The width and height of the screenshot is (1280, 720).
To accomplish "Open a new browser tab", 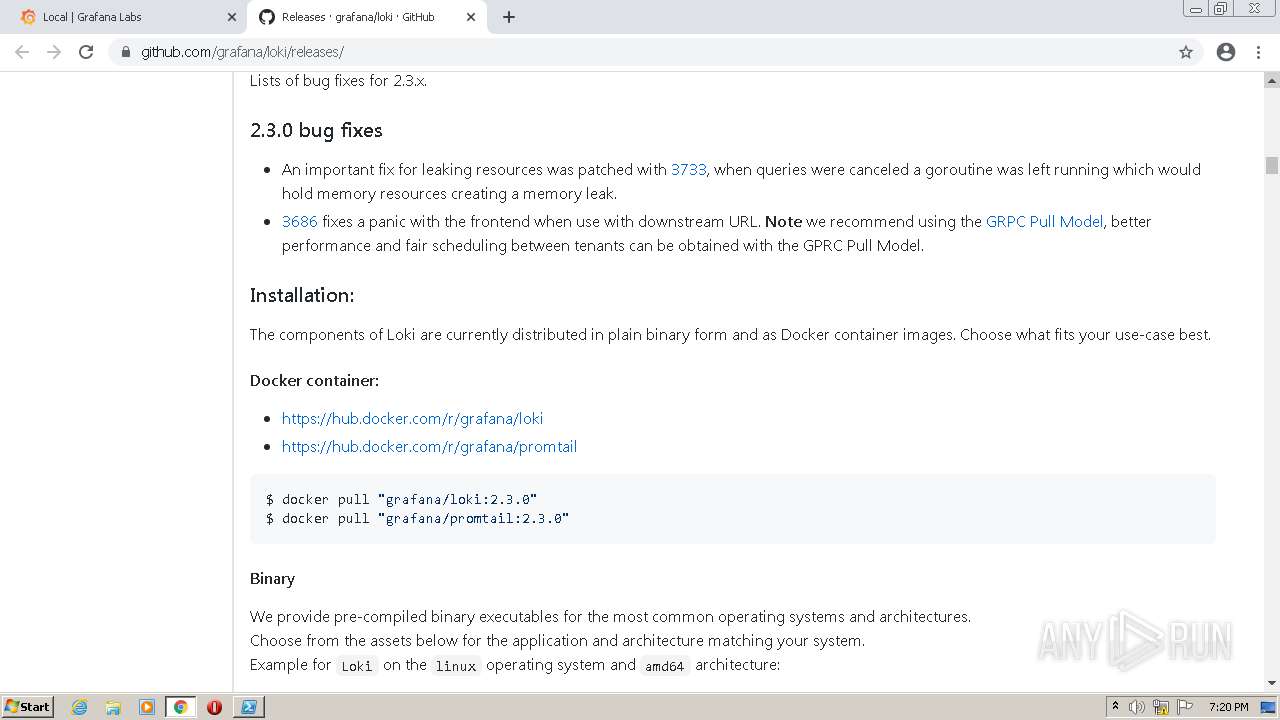I will (508, 17).
